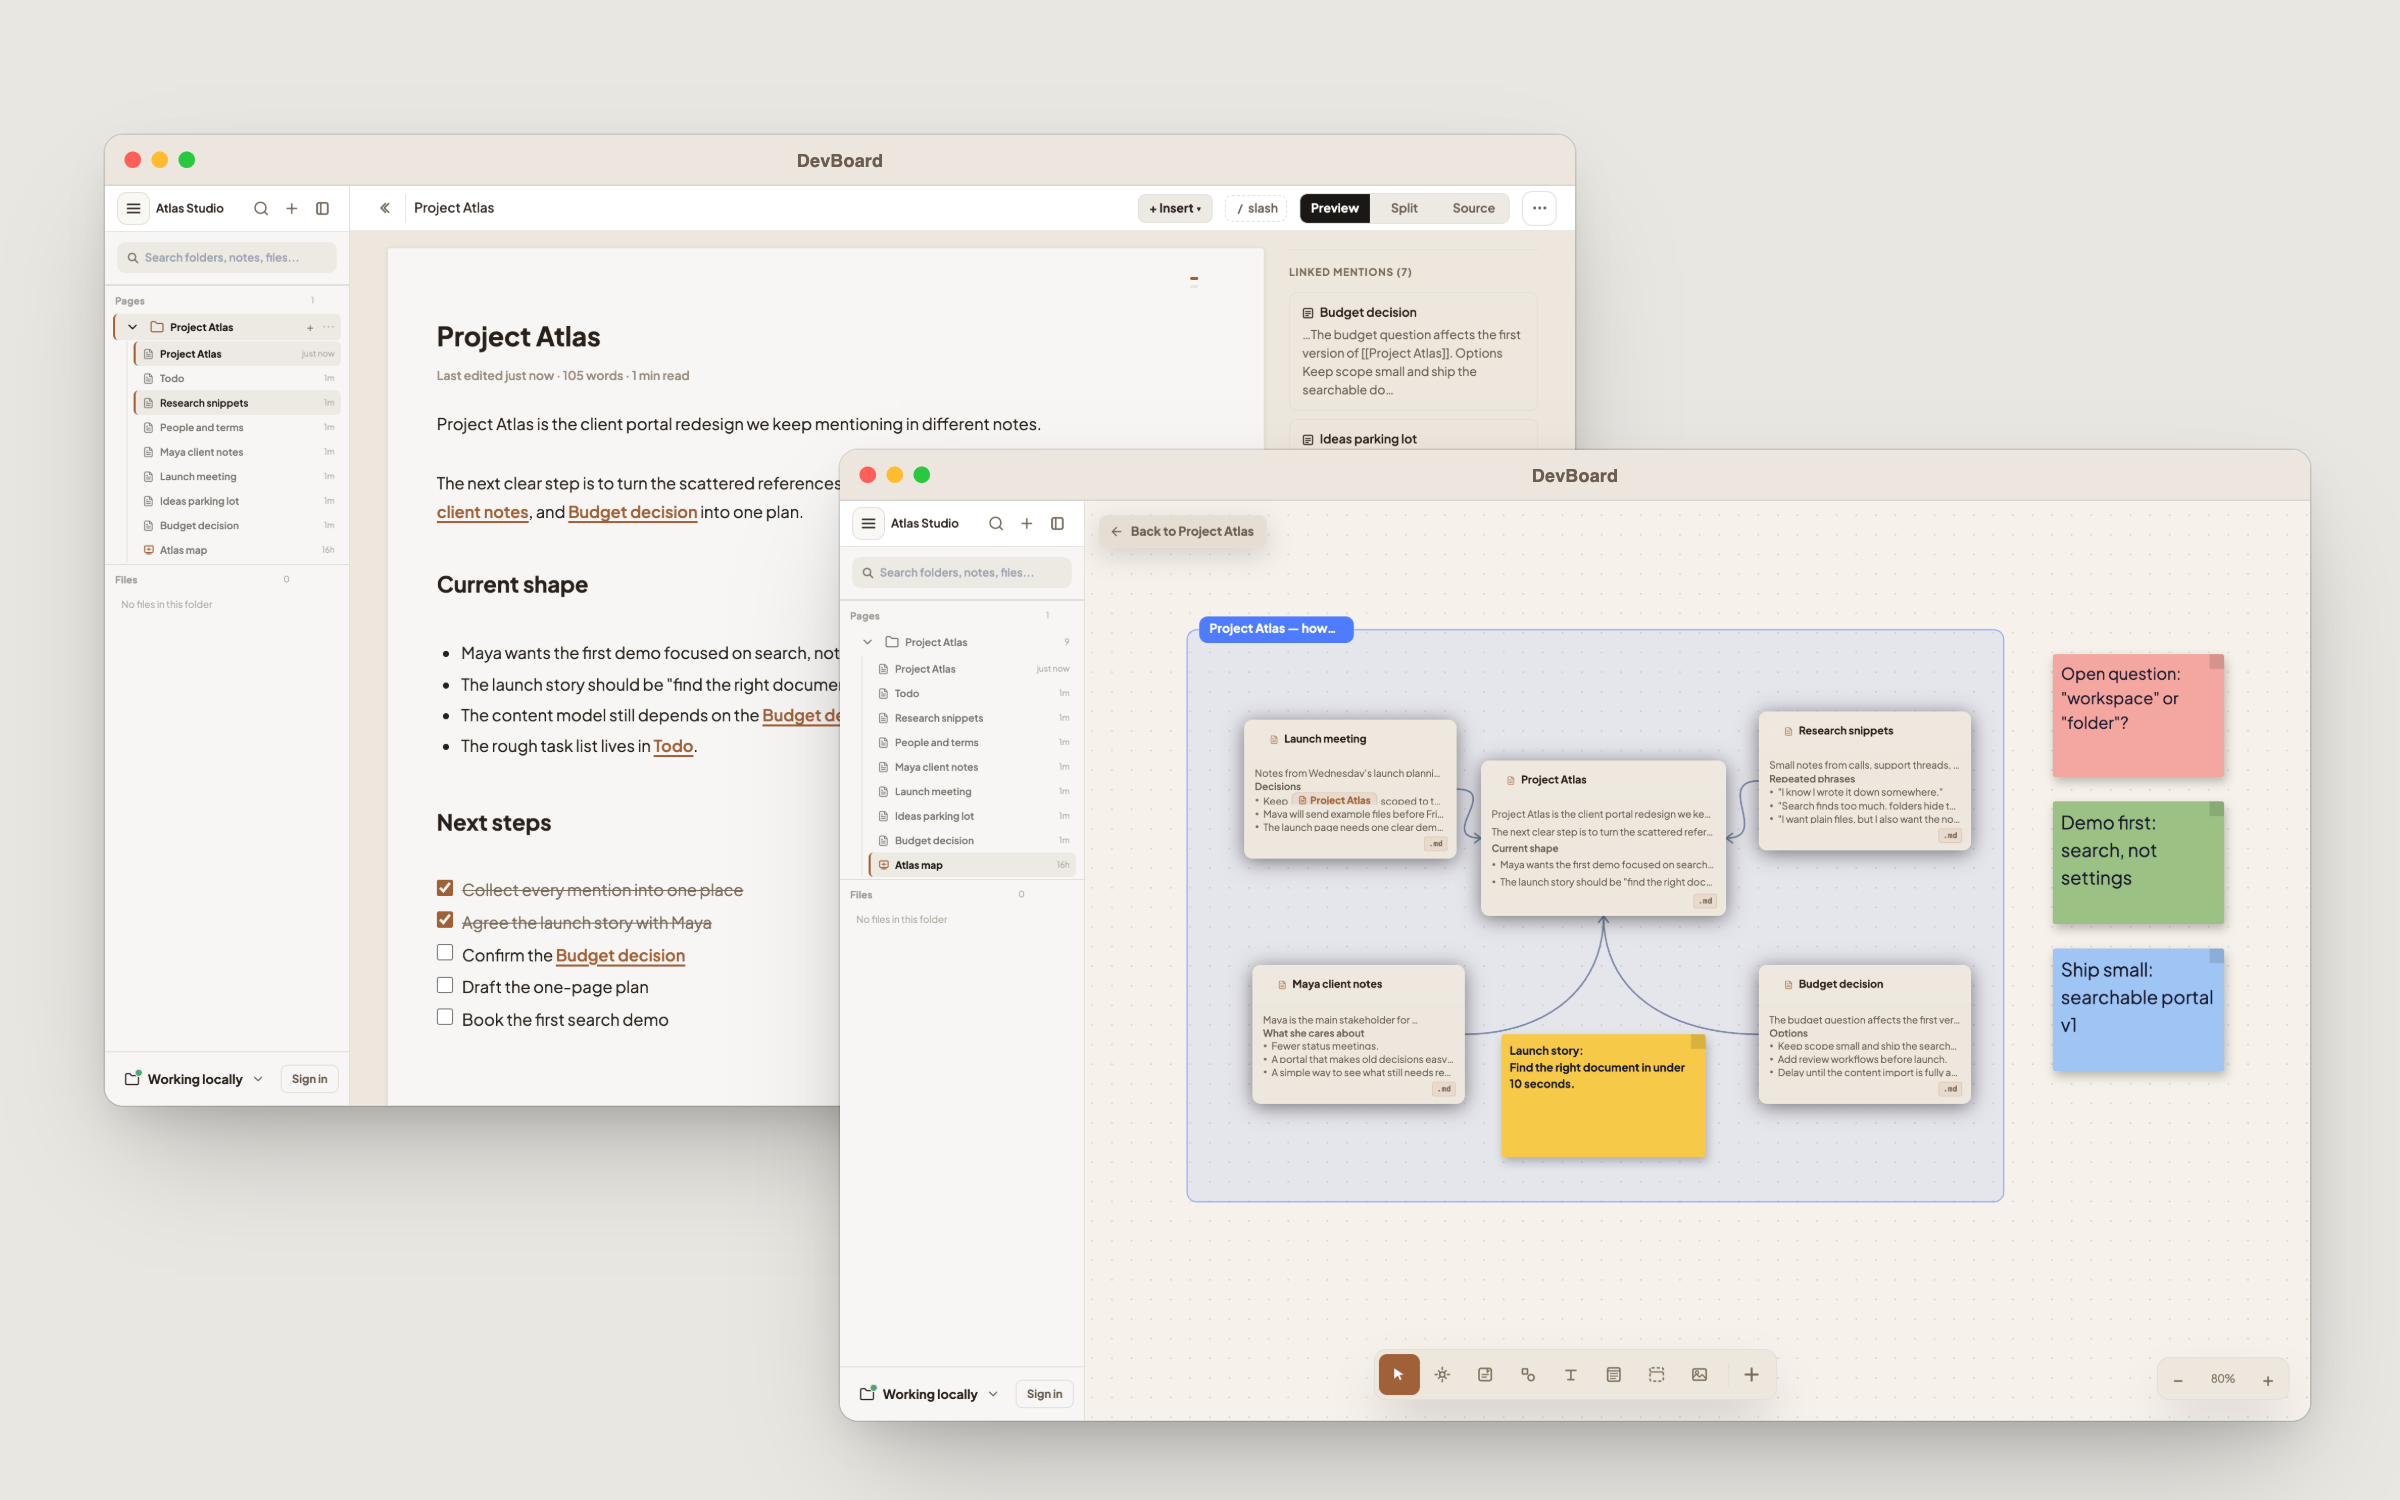The height and width of the screenshot is (1500, 2400).
Task: Click the slash command button
Action: click(x=1257, y=208)
